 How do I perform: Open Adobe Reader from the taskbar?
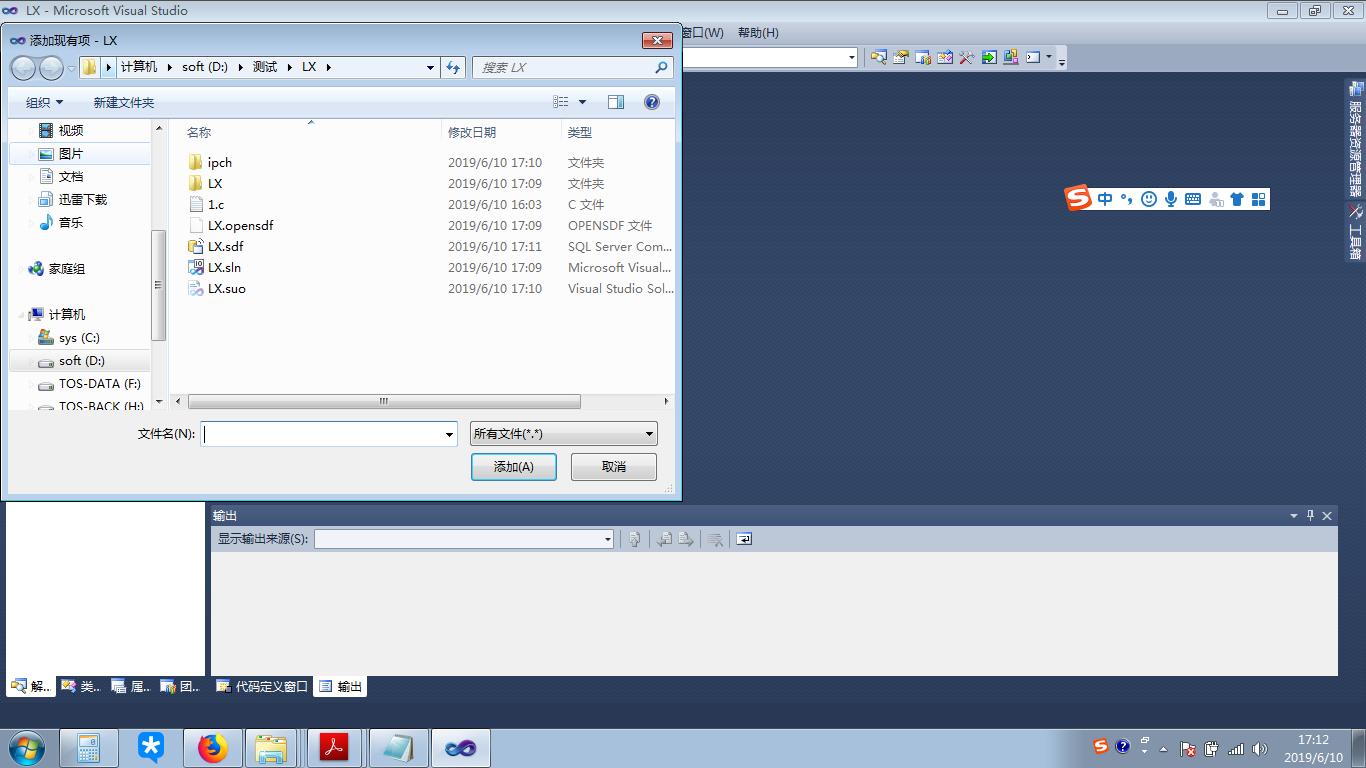(334, 748)
